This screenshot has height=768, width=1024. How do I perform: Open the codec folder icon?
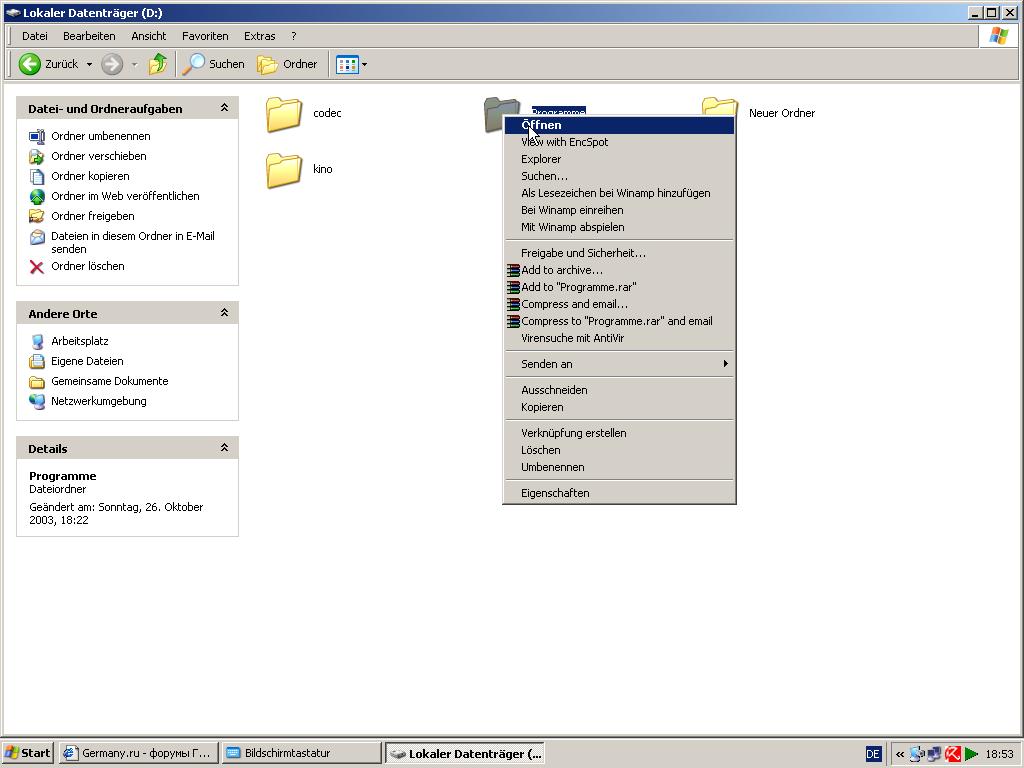[284, 114]
